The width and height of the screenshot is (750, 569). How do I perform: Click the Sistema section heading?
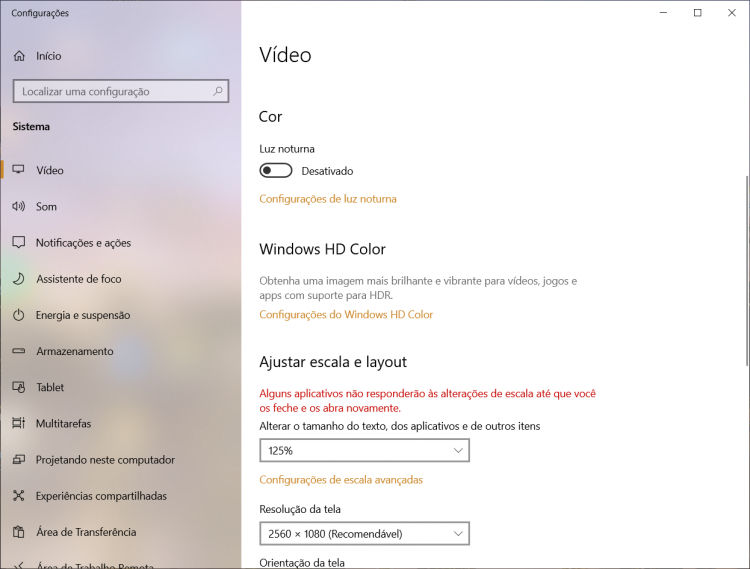click(31, 127)
